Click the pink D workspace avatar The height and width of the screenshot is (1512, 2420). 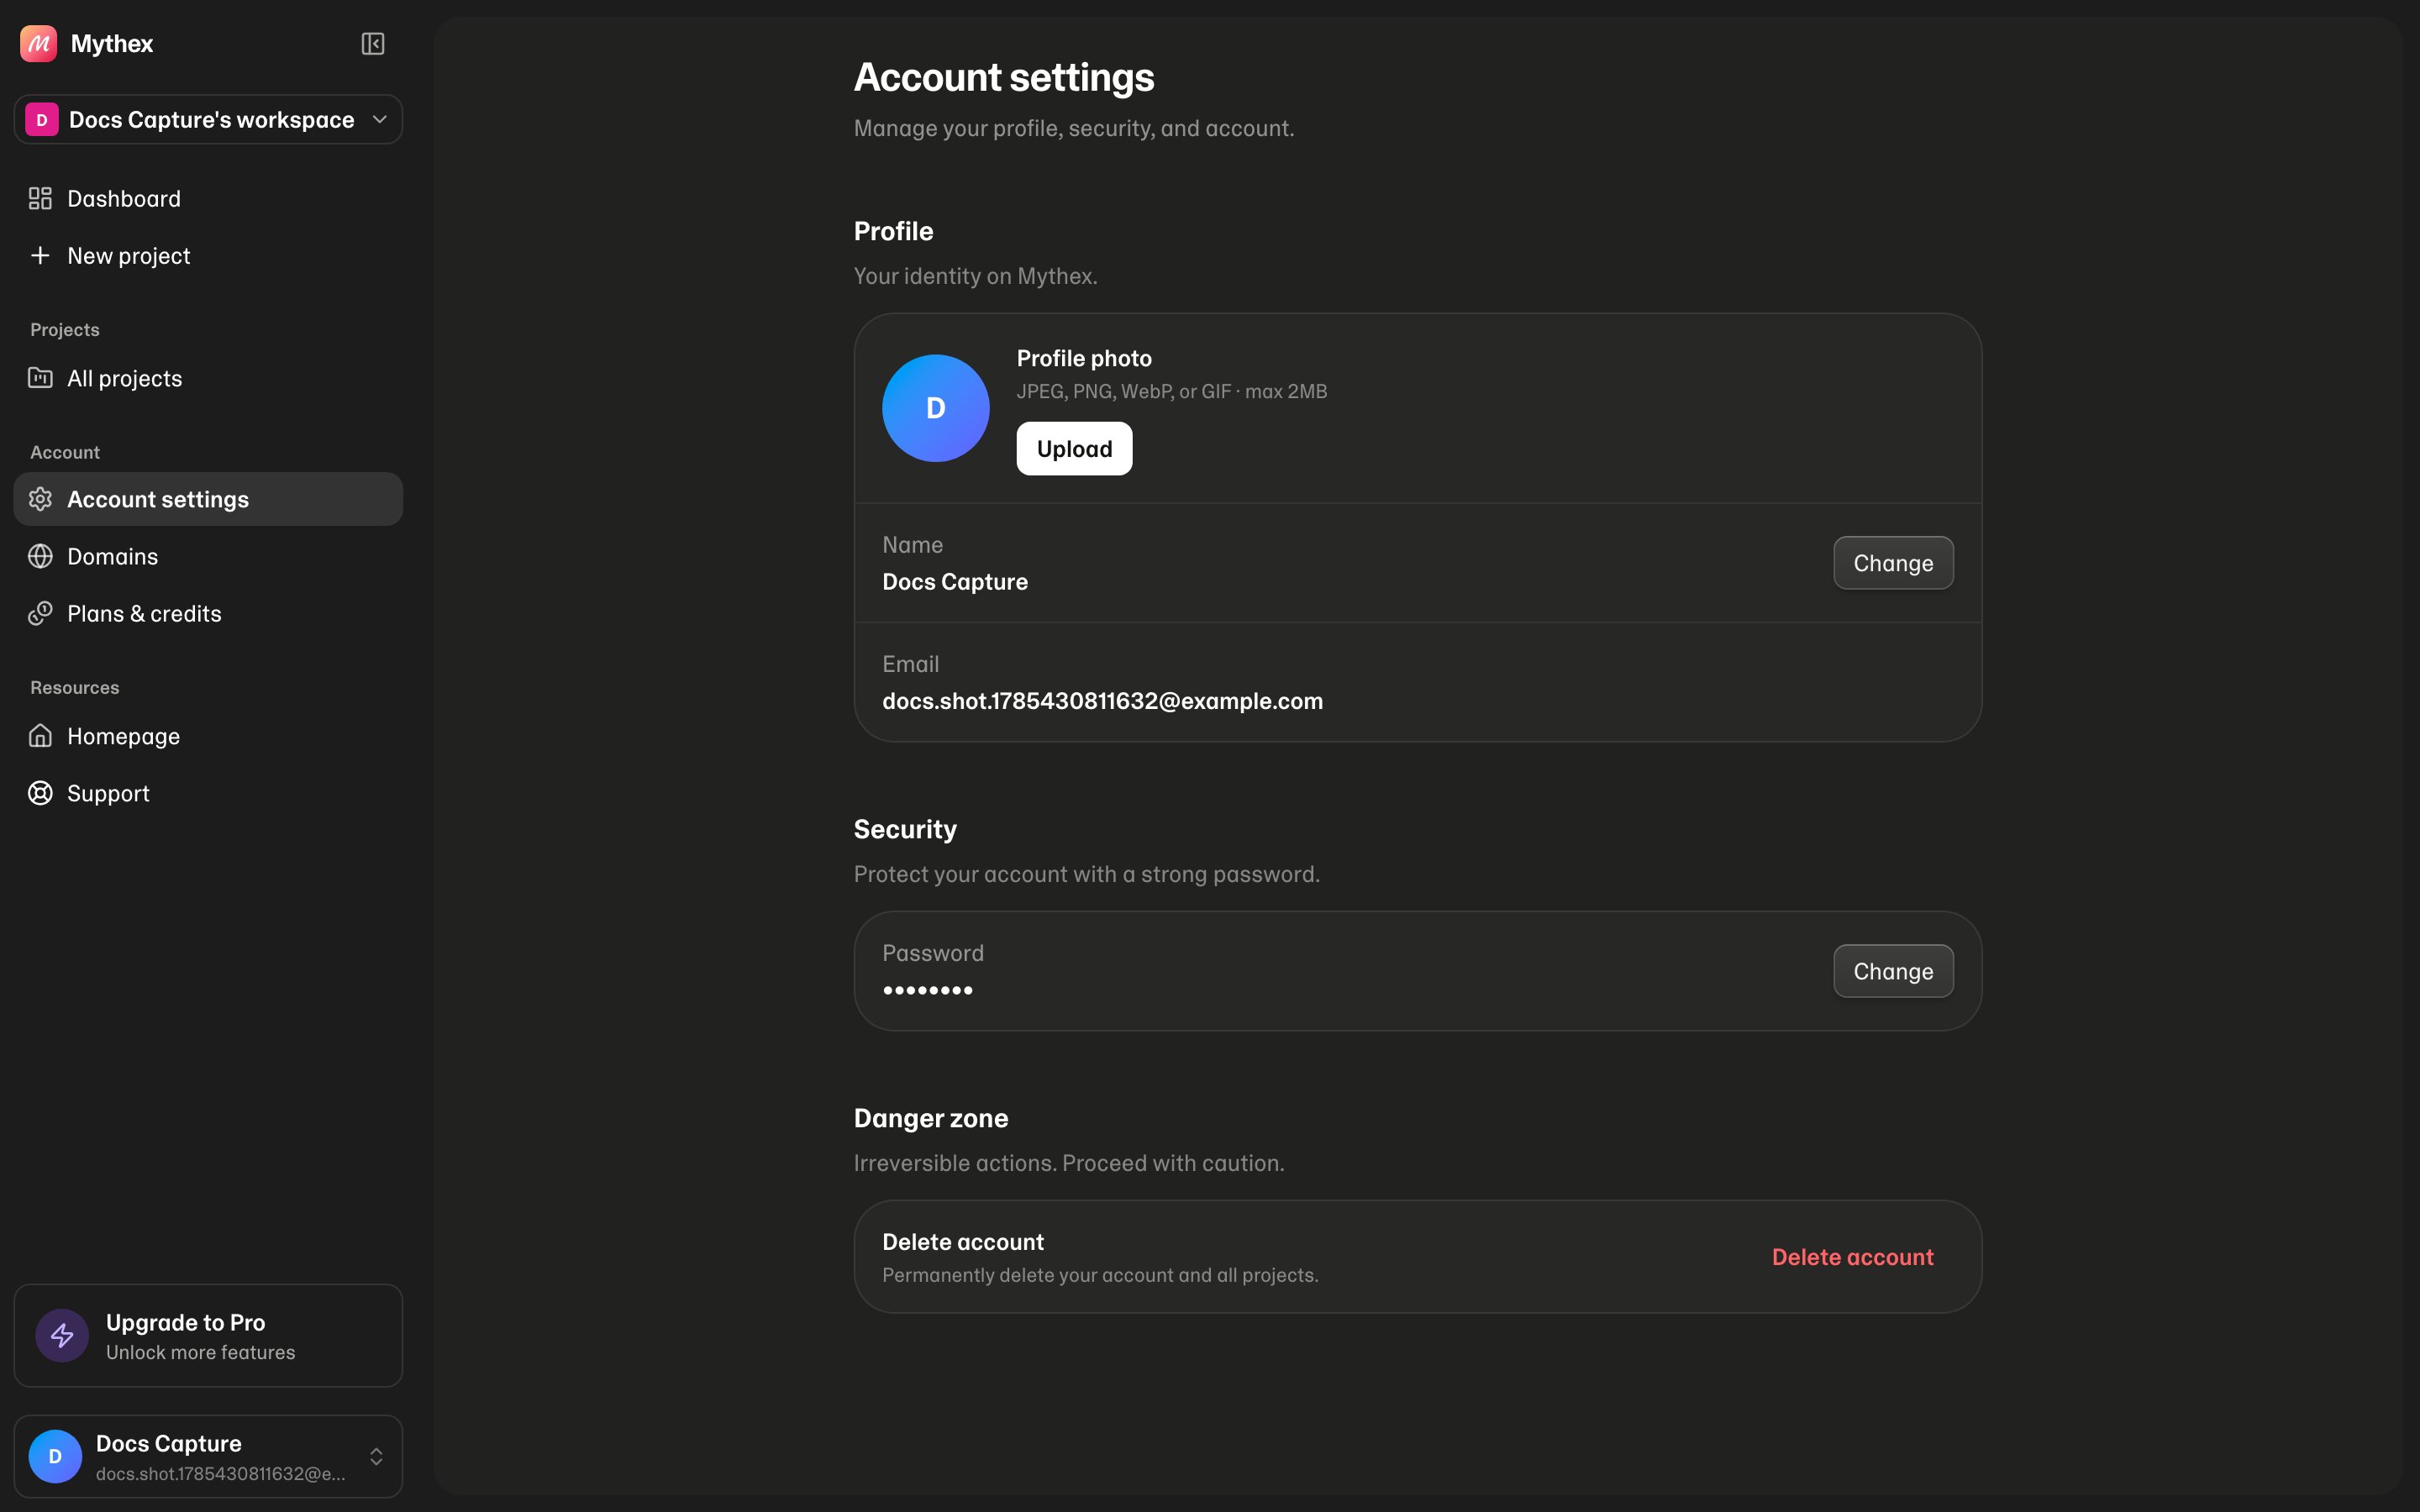[41, 120]
